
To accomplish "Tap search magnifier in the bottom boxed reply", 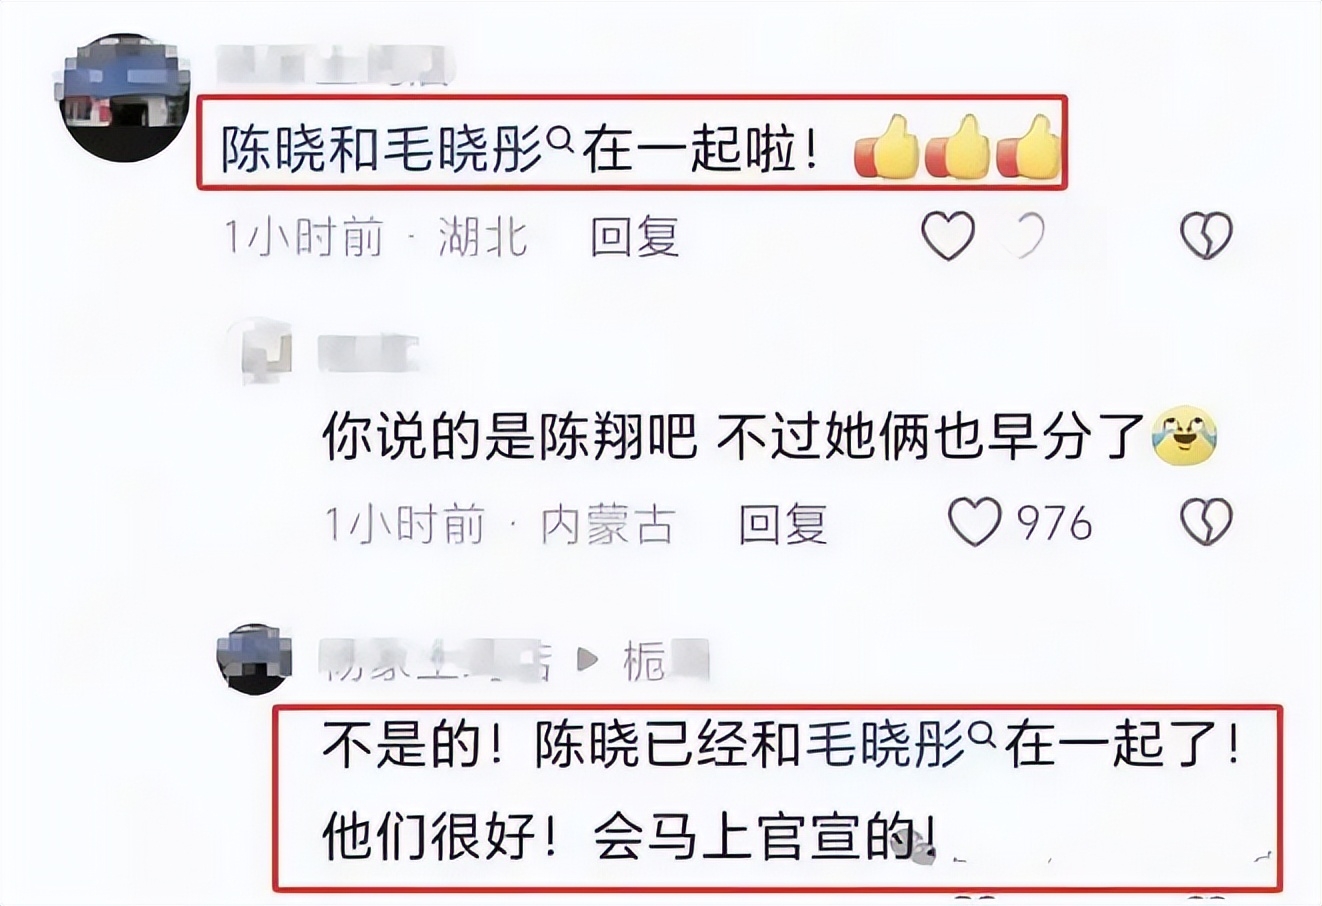I will point(983,736).
